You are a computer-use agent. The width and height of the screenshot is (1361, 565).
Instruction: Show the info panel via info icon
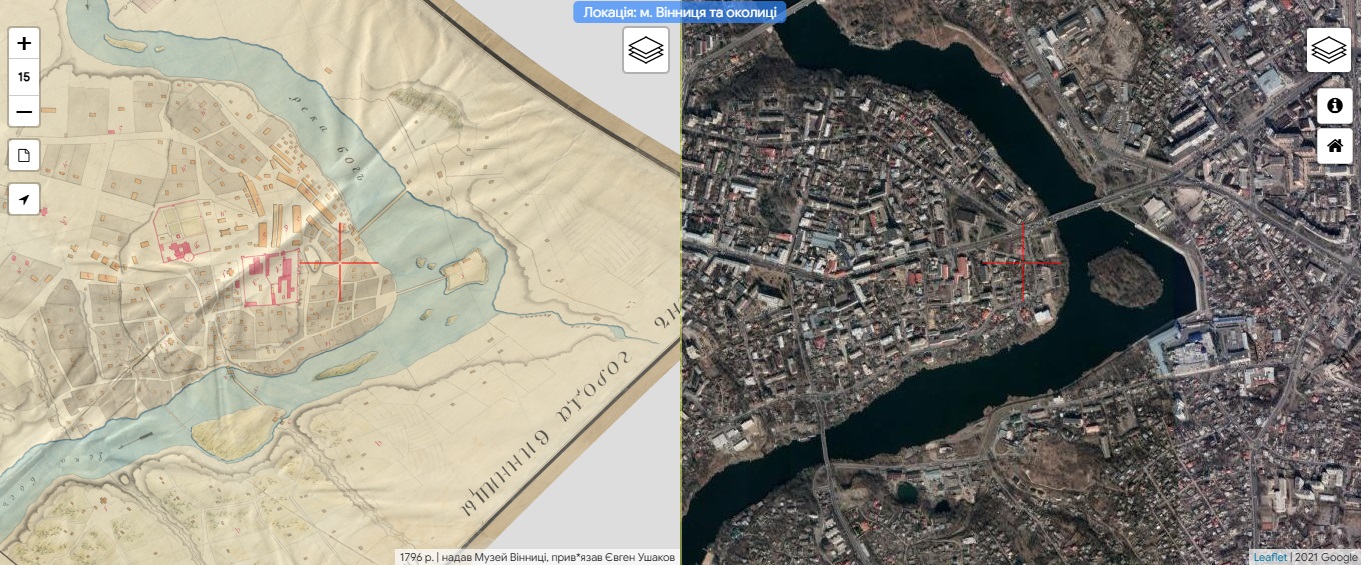(x=1334, y=105)
